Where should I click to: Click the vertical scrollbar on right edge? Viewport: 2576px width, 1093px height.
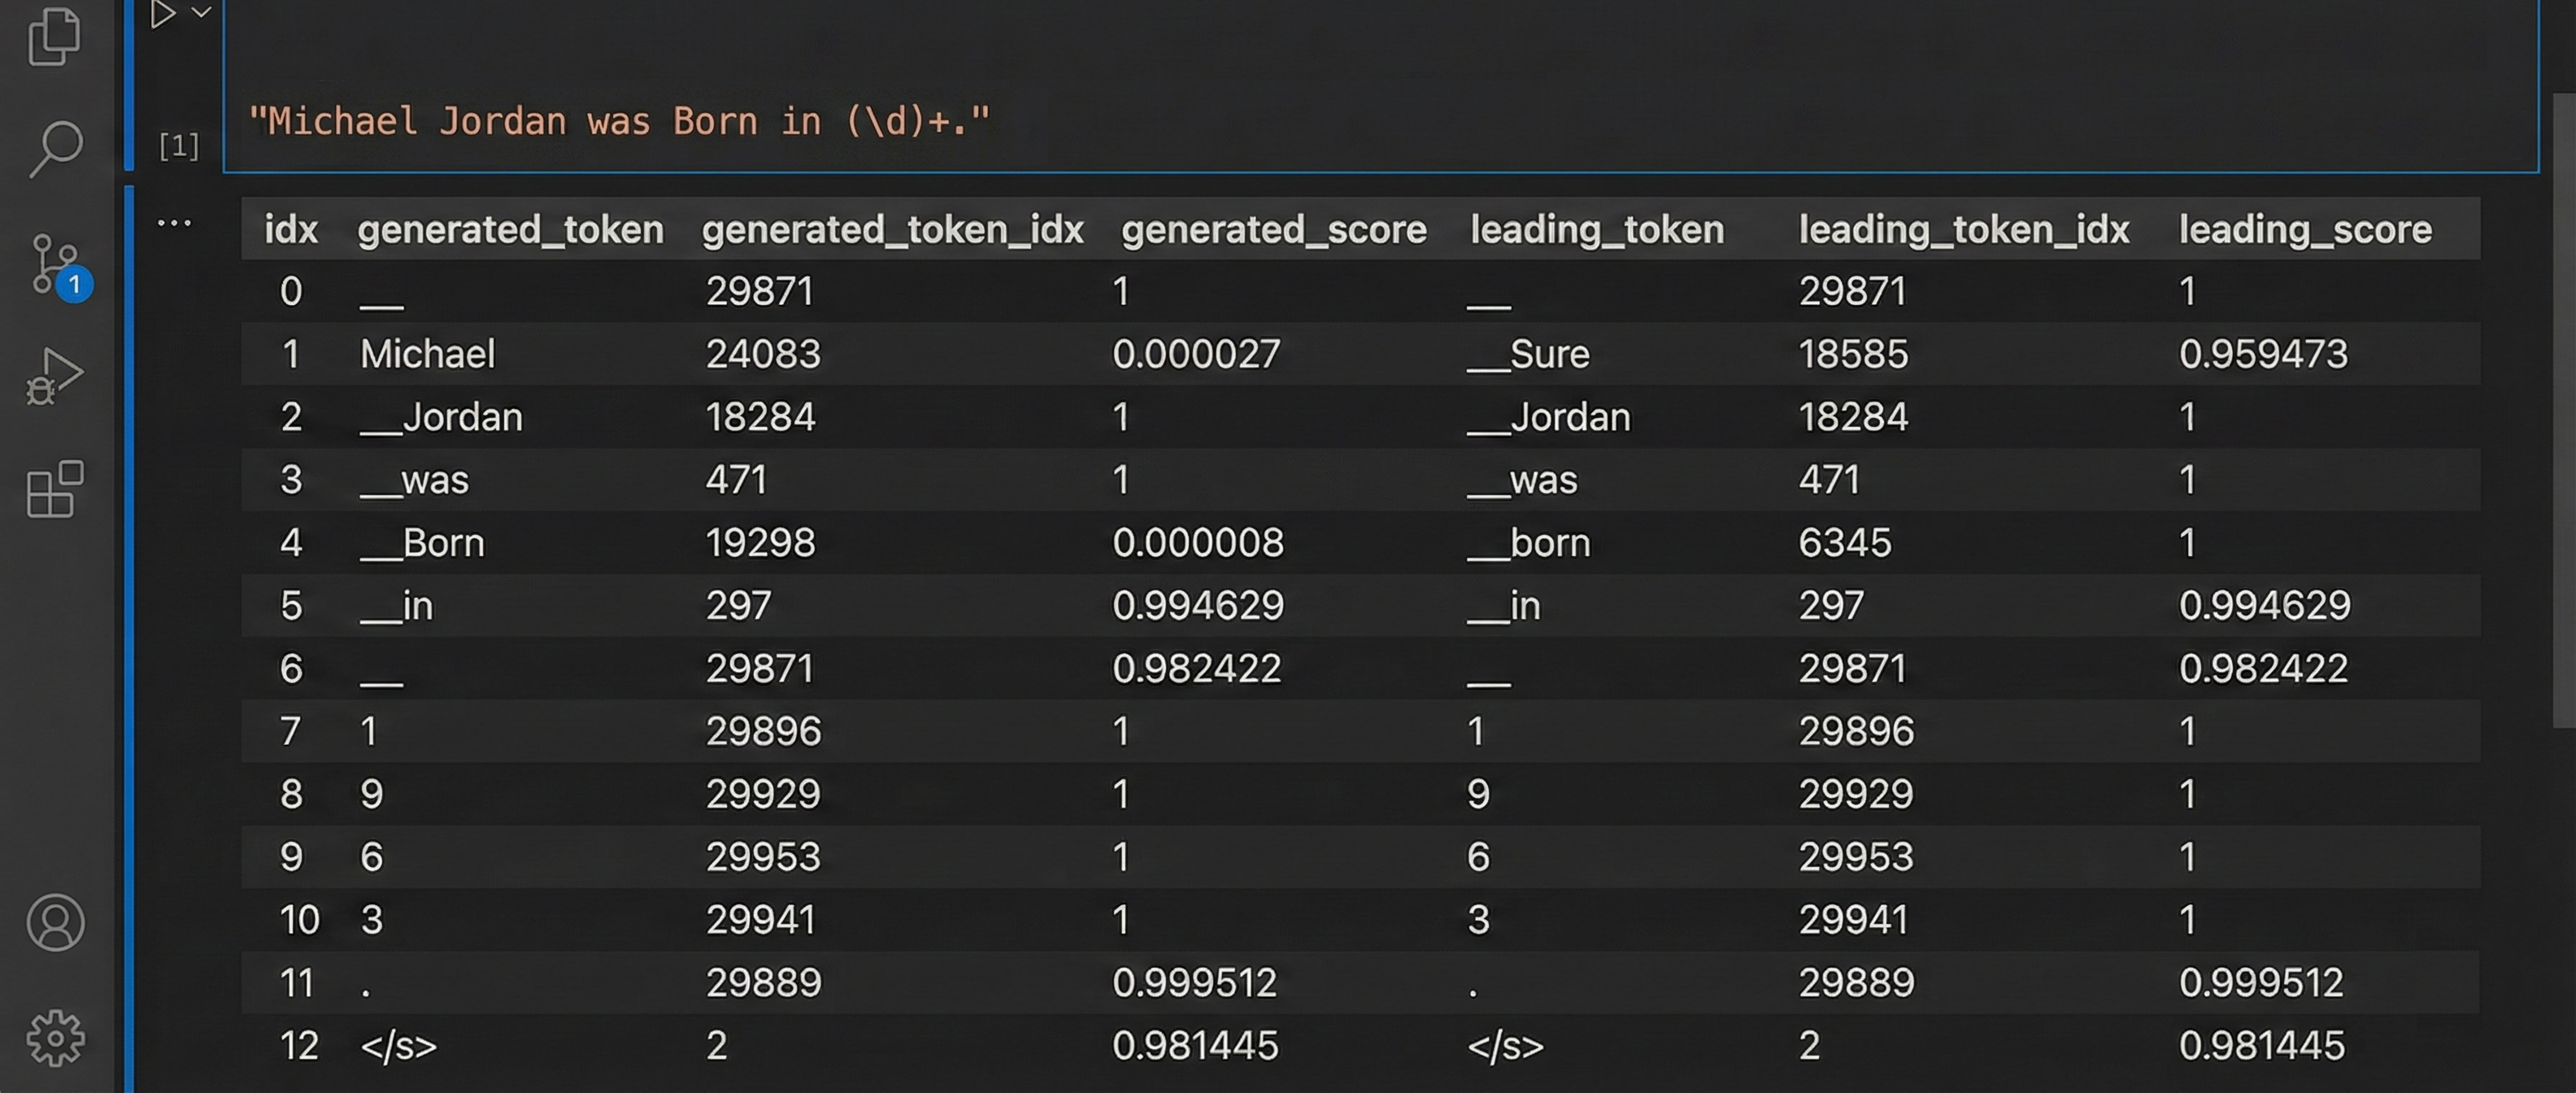pos(2563,410)
